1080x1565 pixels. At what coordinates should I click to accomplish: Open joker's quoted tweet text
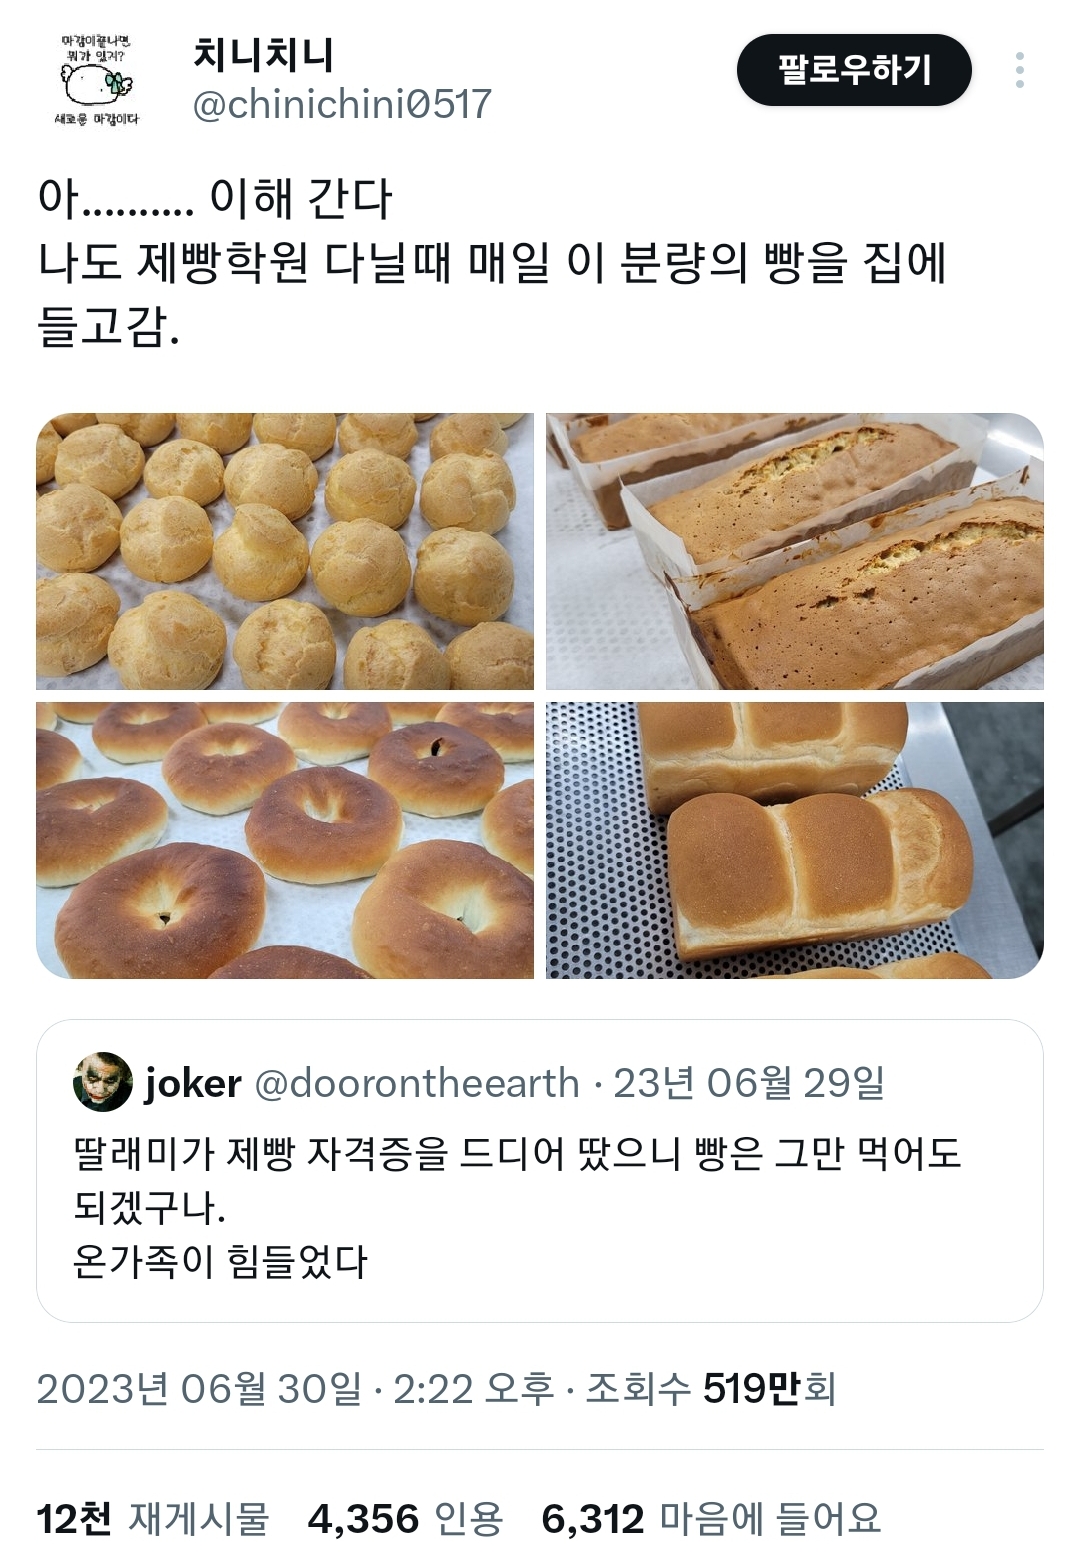517,1207
